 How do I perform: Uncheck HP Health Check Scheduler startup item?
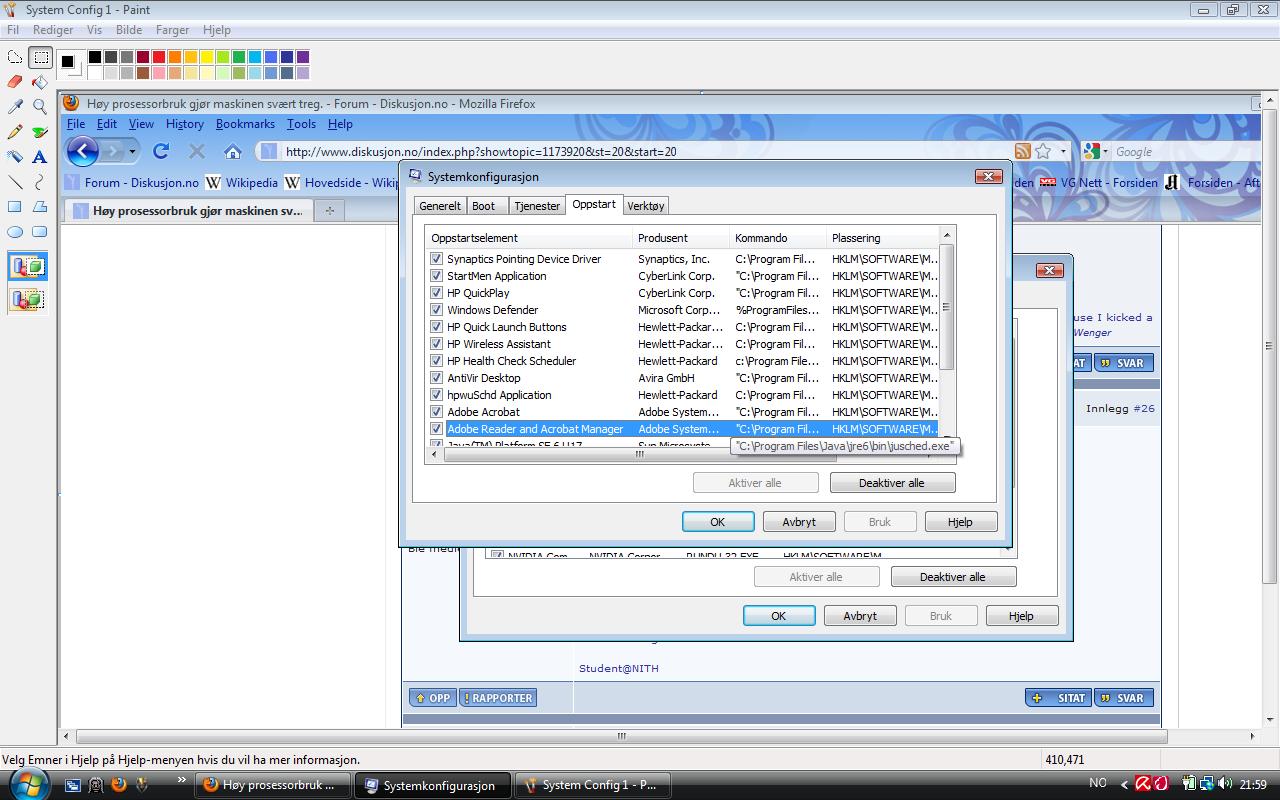pos(436,361)
